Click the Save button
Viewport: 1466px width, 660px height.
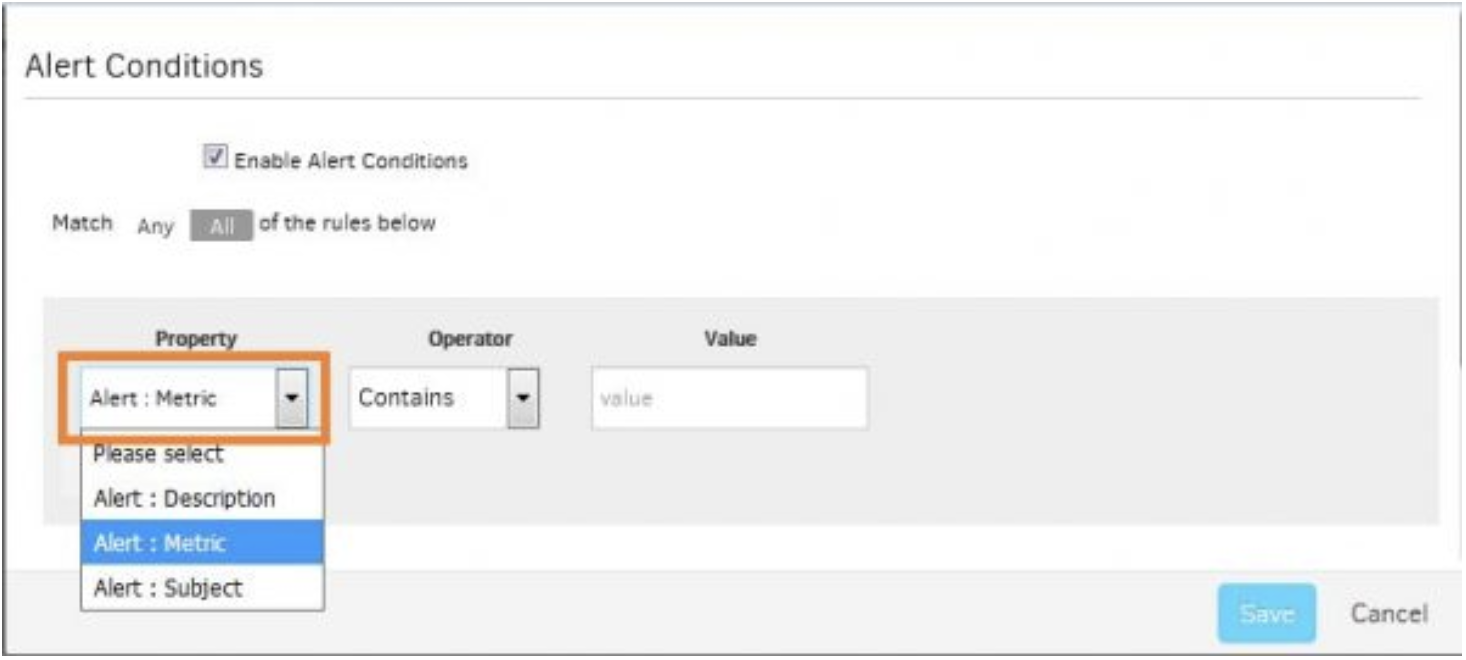pyautogui.click(x=1267, y=613)
